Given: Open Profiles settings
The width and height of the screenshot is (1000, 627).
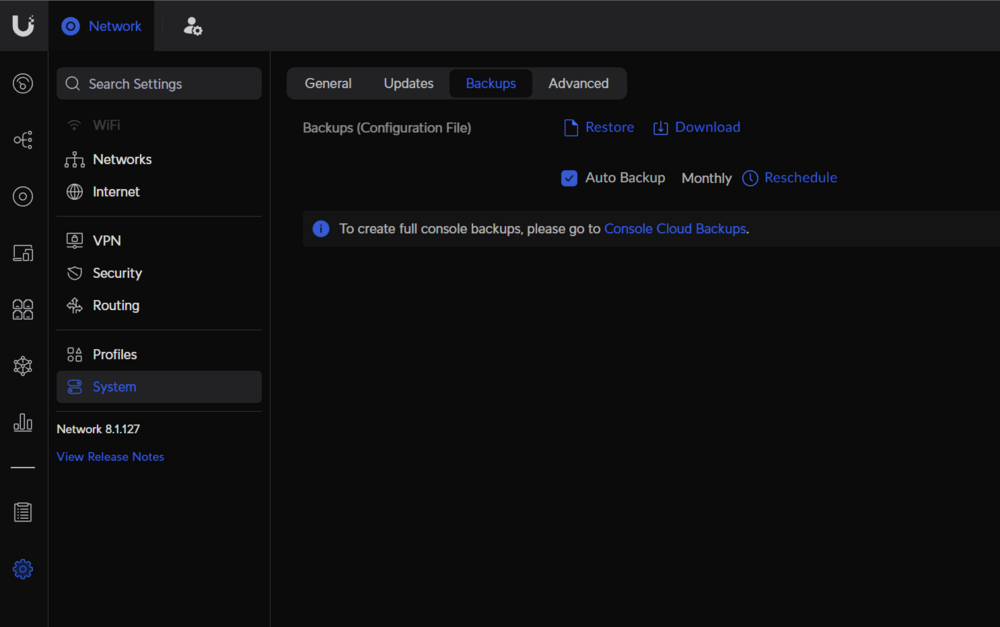Looking at the screenshot, I should tap(159, 354).
